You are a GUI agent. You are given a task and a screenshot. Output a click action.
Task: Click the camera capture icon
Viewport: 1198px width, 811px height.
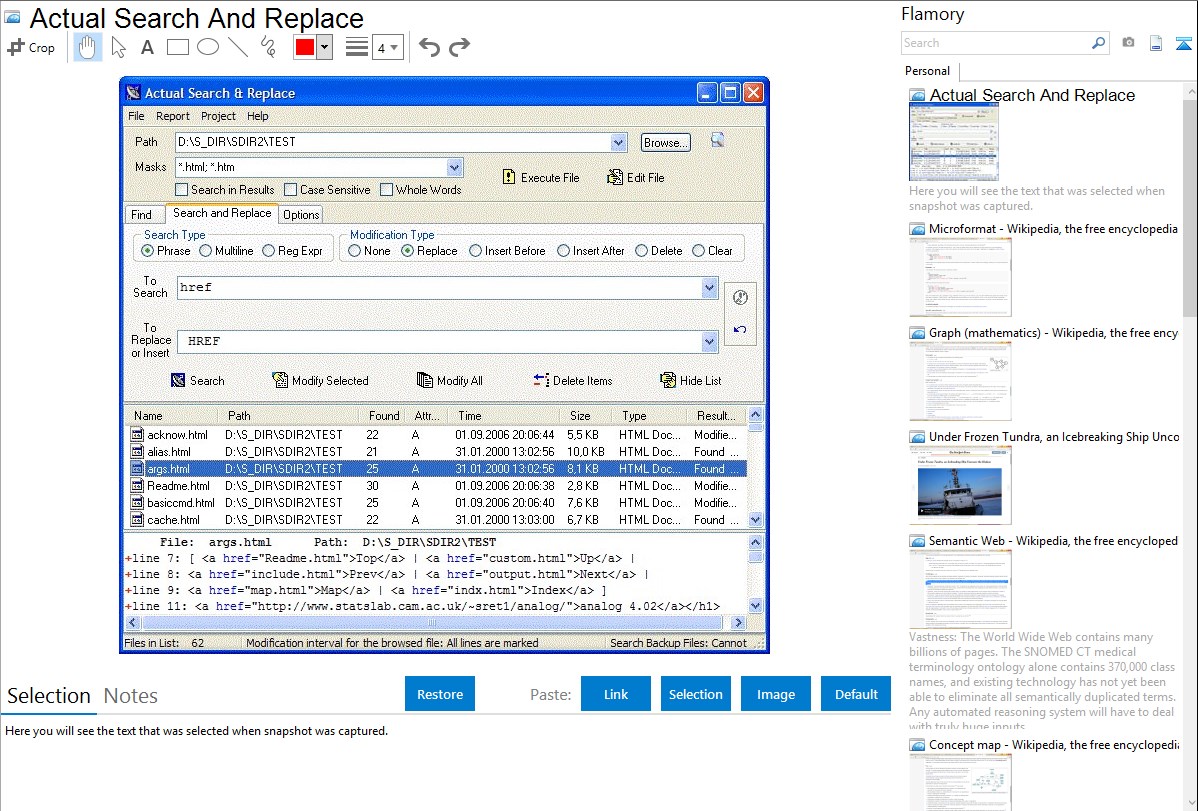[1128, 43]
